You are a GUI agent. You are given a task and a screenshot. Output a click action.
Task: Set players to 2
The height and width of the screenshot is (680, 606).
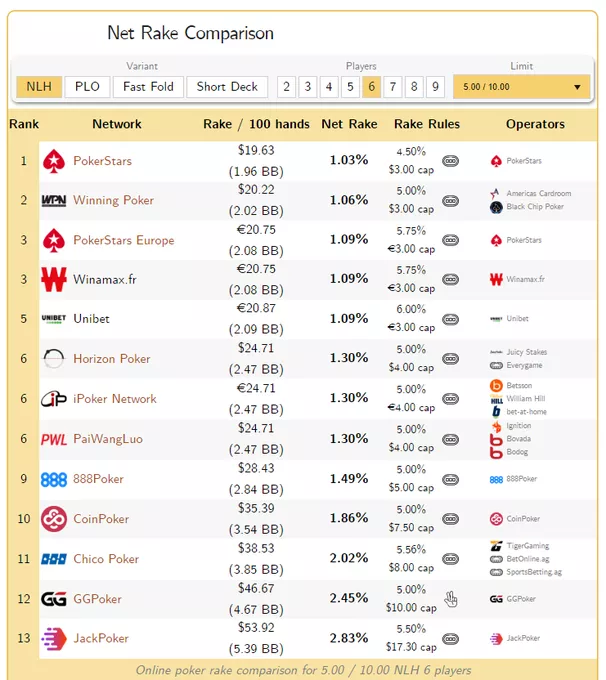tap(287, 87)
